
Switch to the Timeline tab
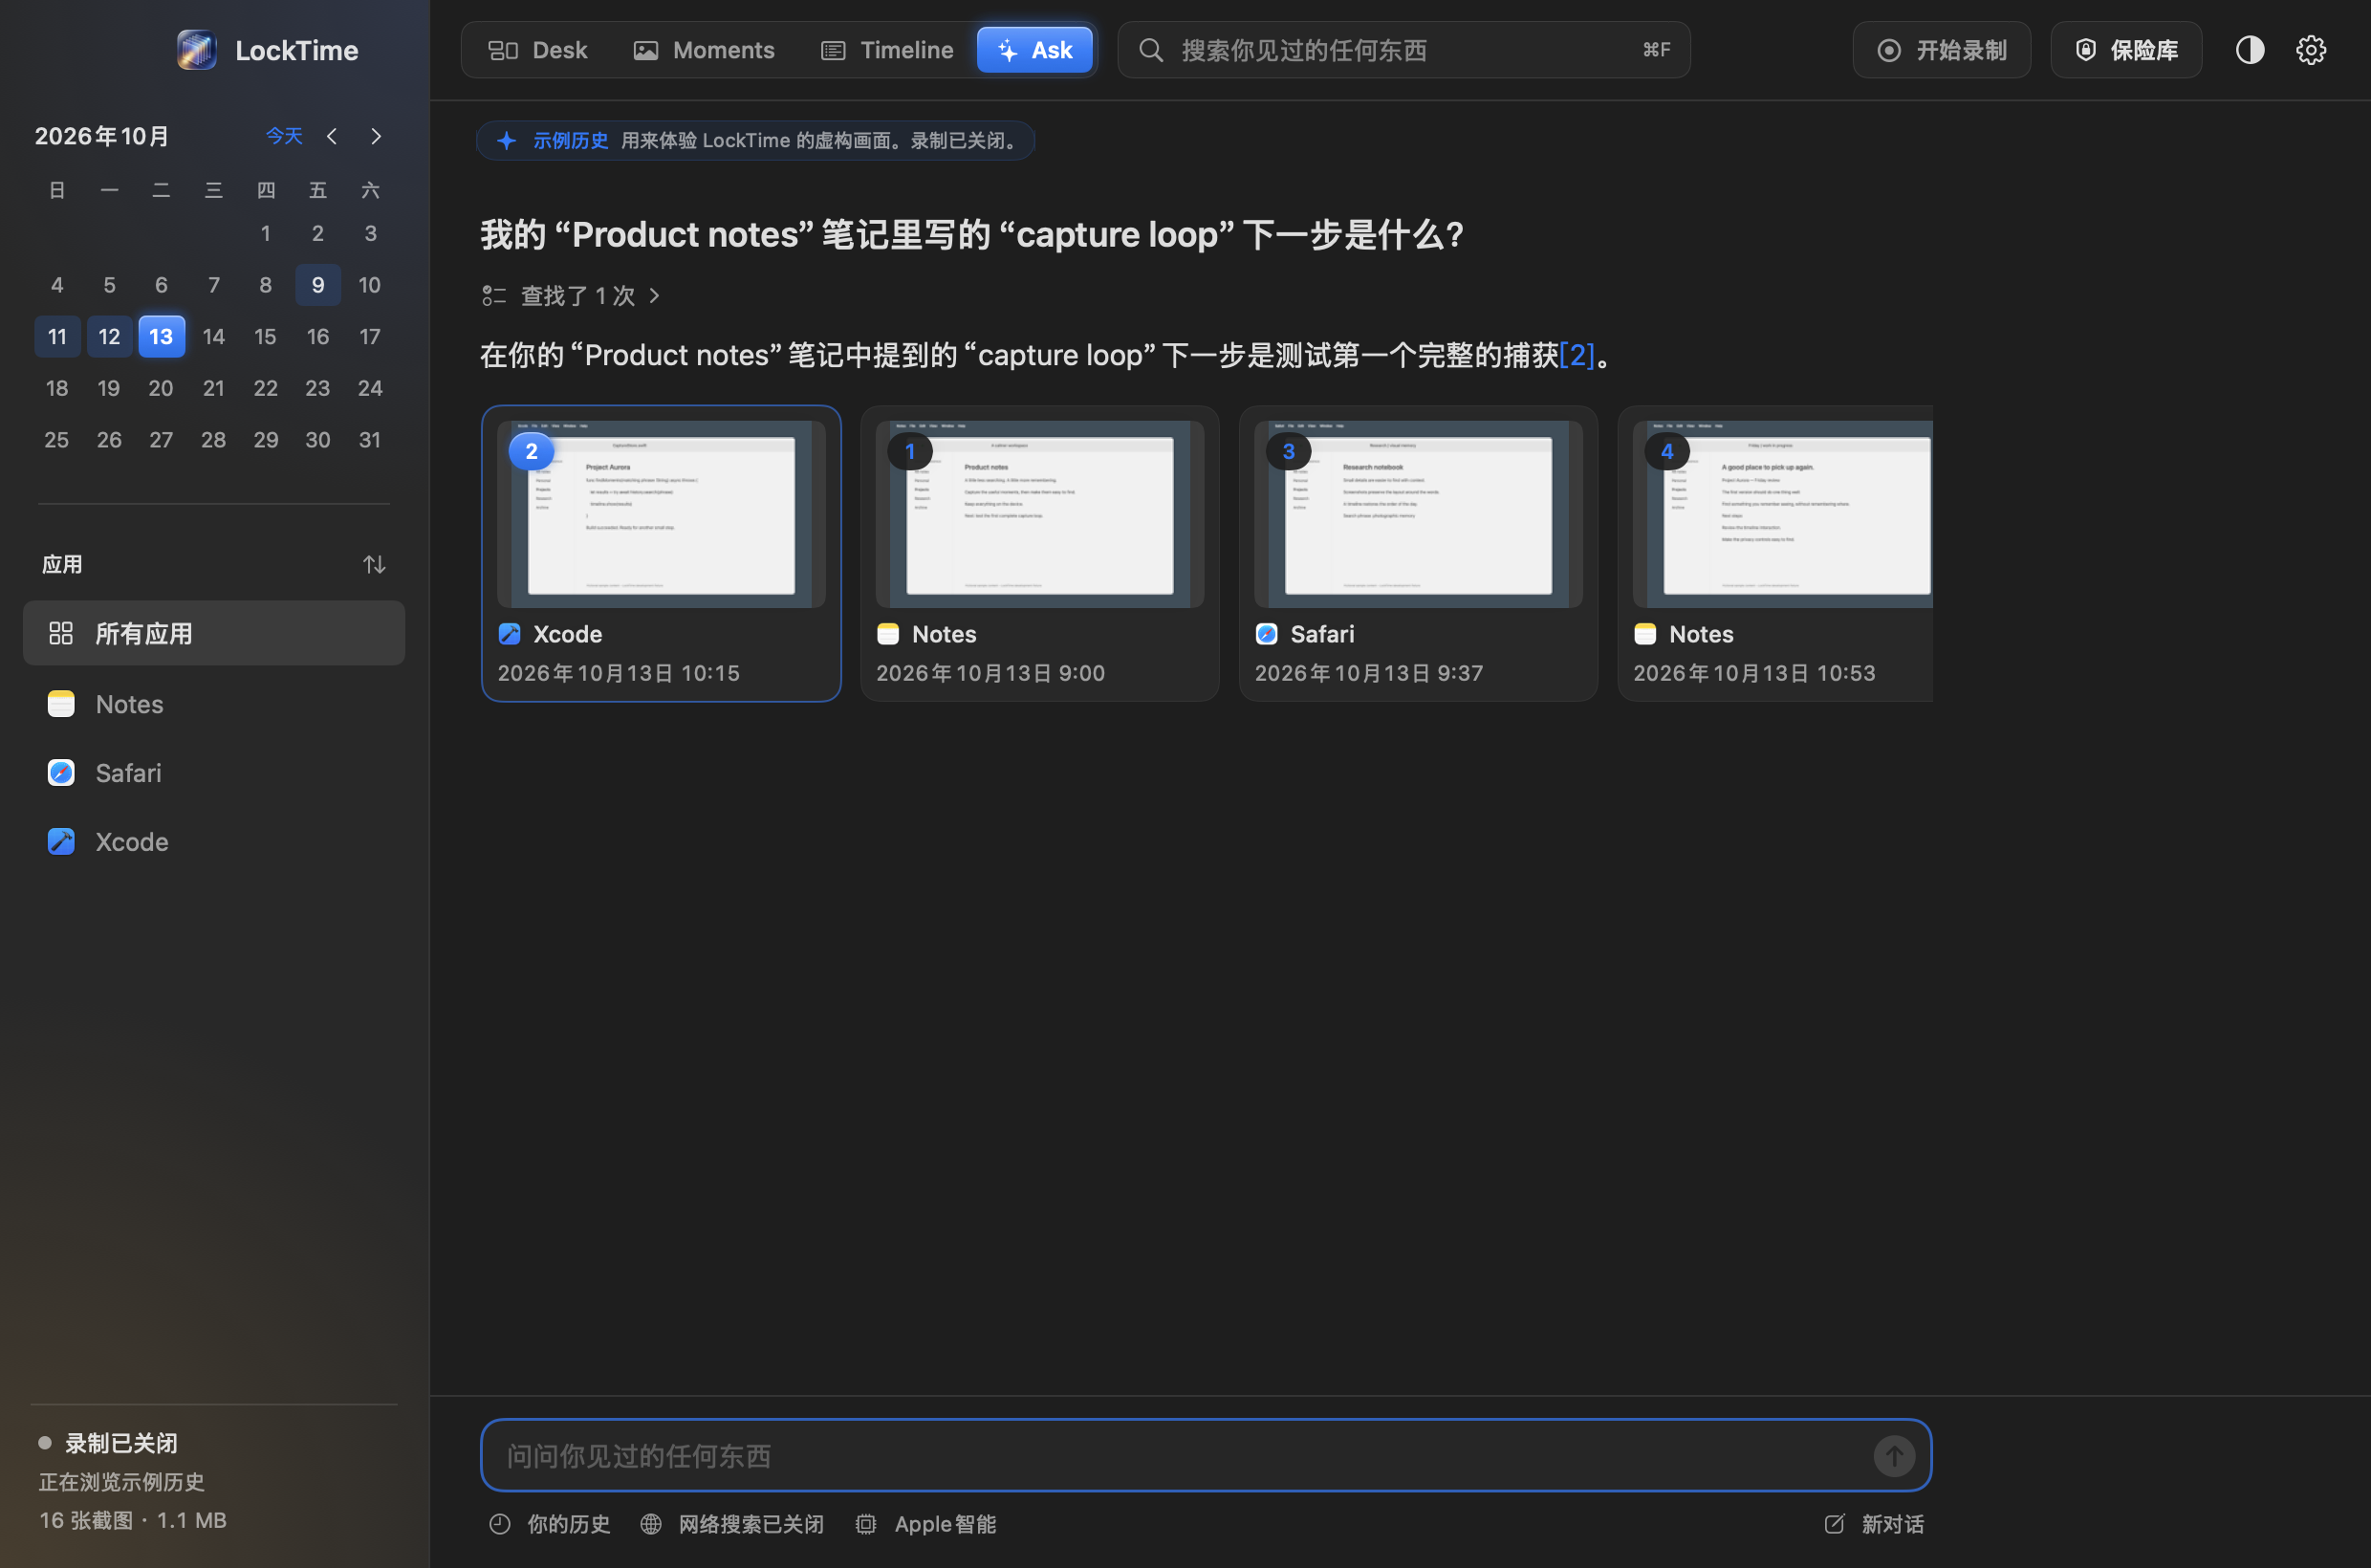coord(887,50)
